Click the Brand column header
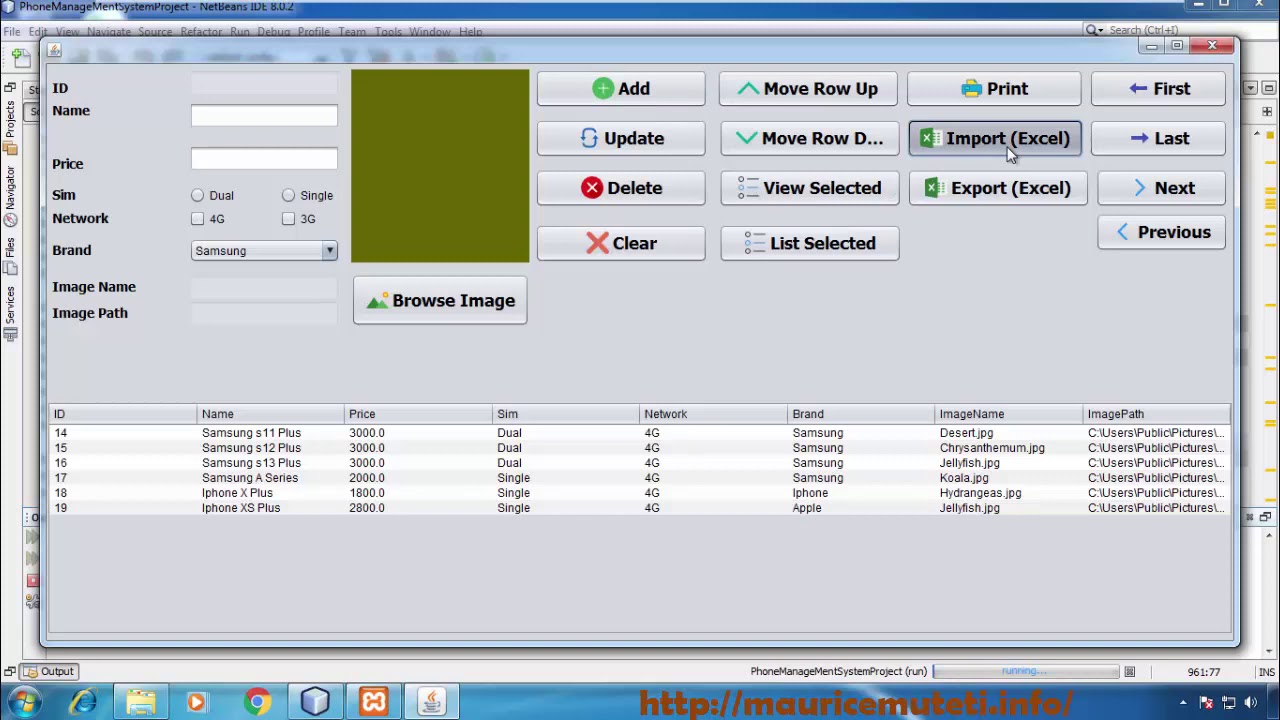The height and width of the screenshot is (720, 1280). (861, 414)
